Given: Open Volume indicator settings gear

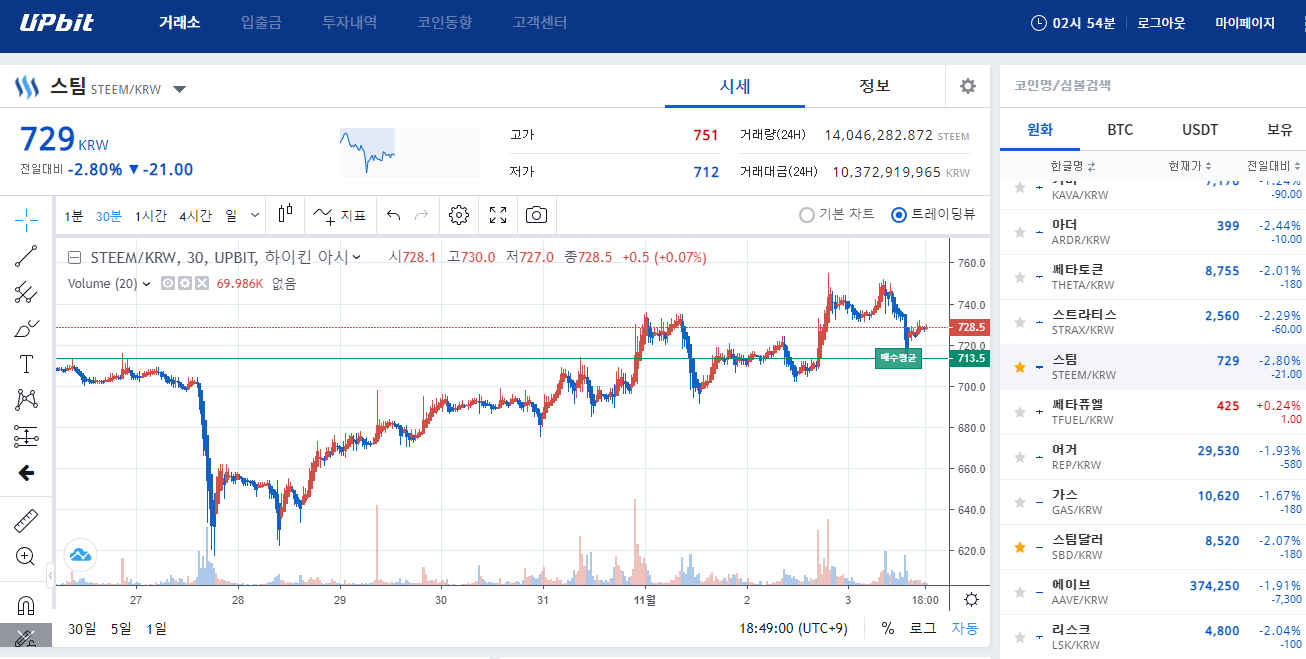Looking at the screenshot, I should pos(185,284).
